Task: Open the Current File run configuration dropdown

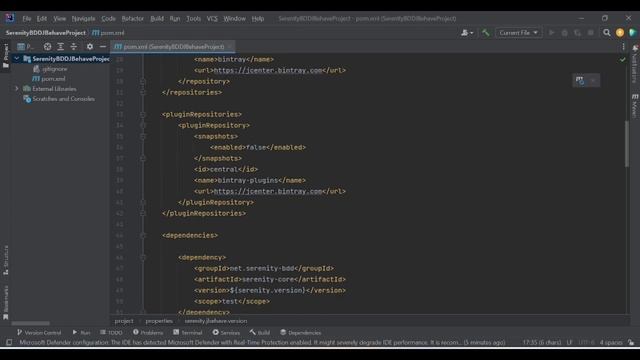Action: (x=518, y=33)
